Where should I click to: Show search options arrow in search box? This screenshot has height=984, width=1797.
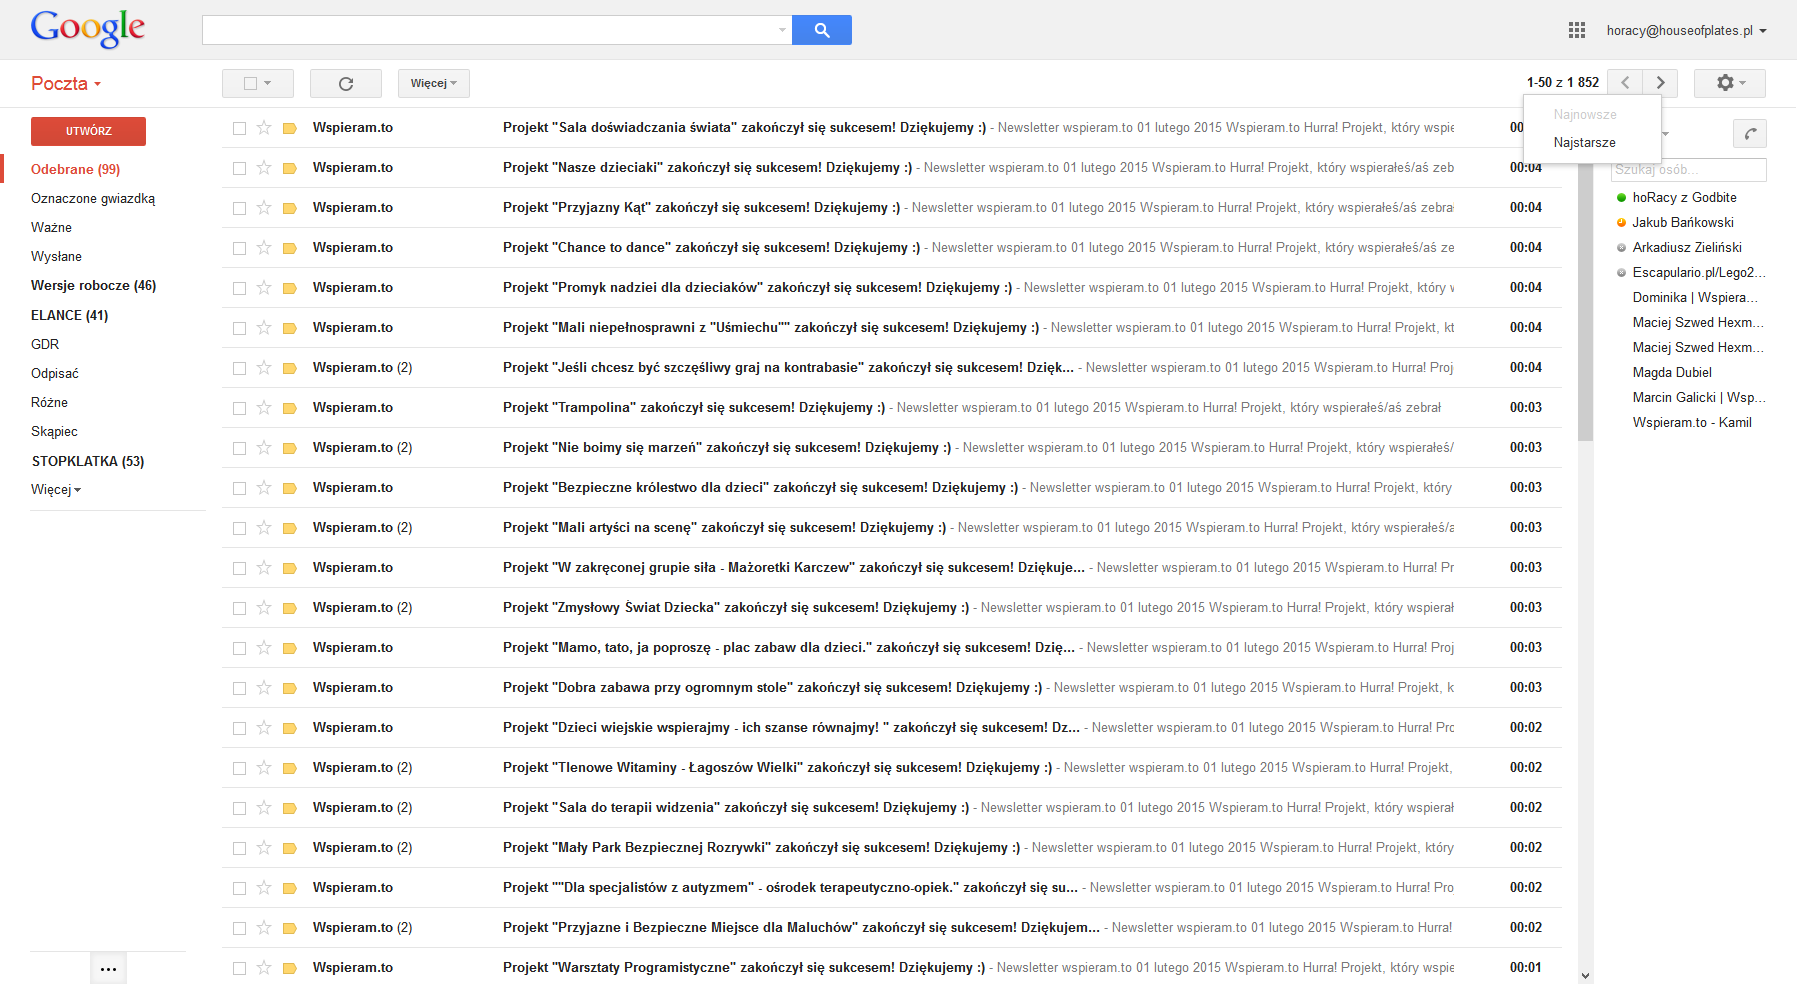(782, 30)
